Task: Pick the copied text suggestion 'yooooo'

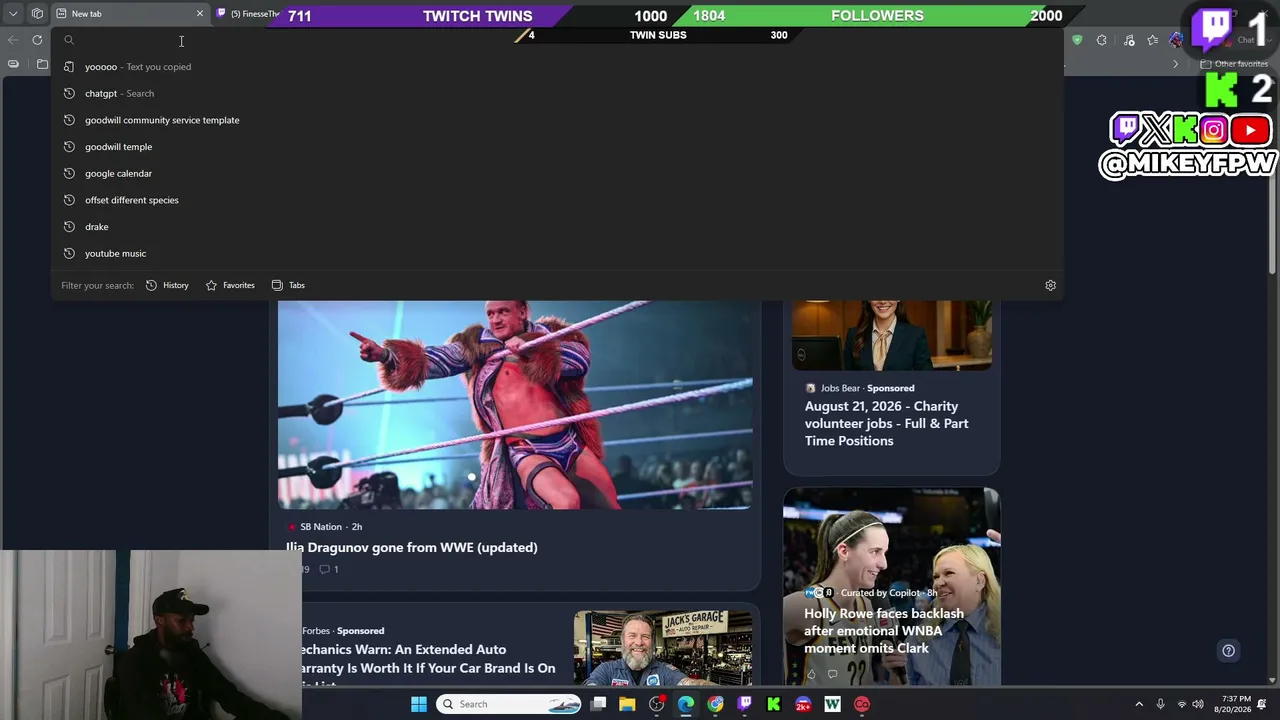Action: coord(556,67)
